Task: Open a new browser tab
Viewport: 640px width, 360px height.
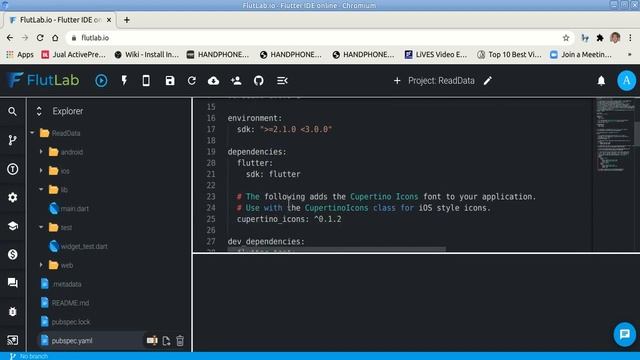Action: click(127, 20)
